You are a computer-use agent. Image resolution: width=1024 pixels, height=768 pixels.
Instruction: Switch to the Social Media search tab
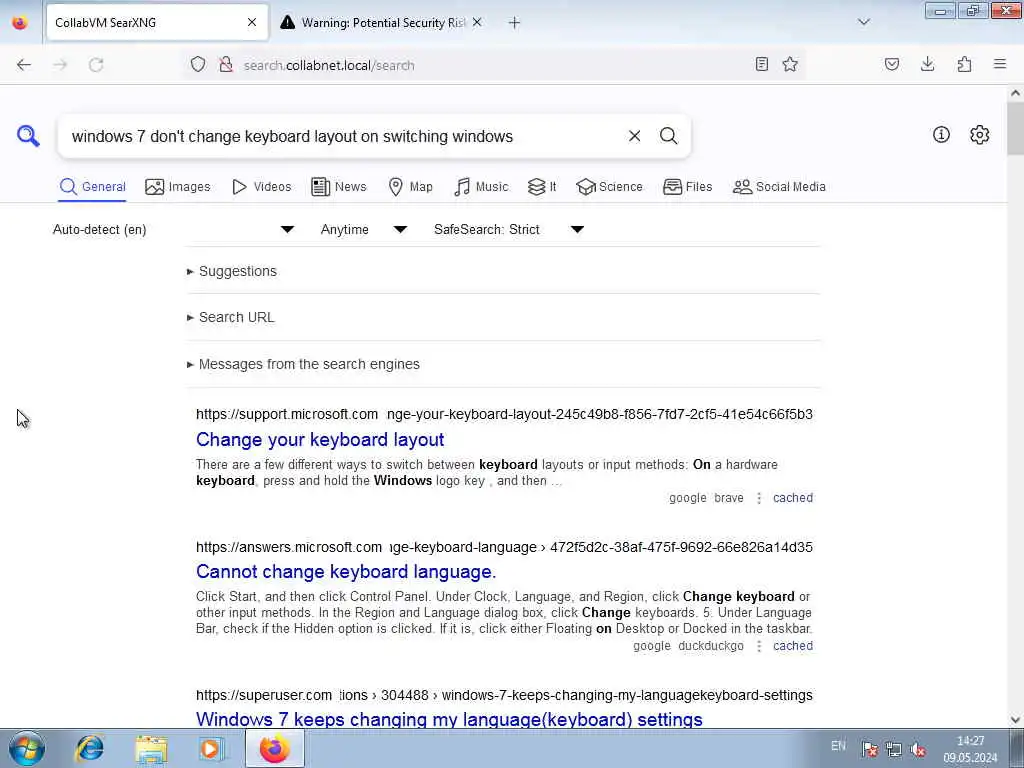tap(779, 187)
